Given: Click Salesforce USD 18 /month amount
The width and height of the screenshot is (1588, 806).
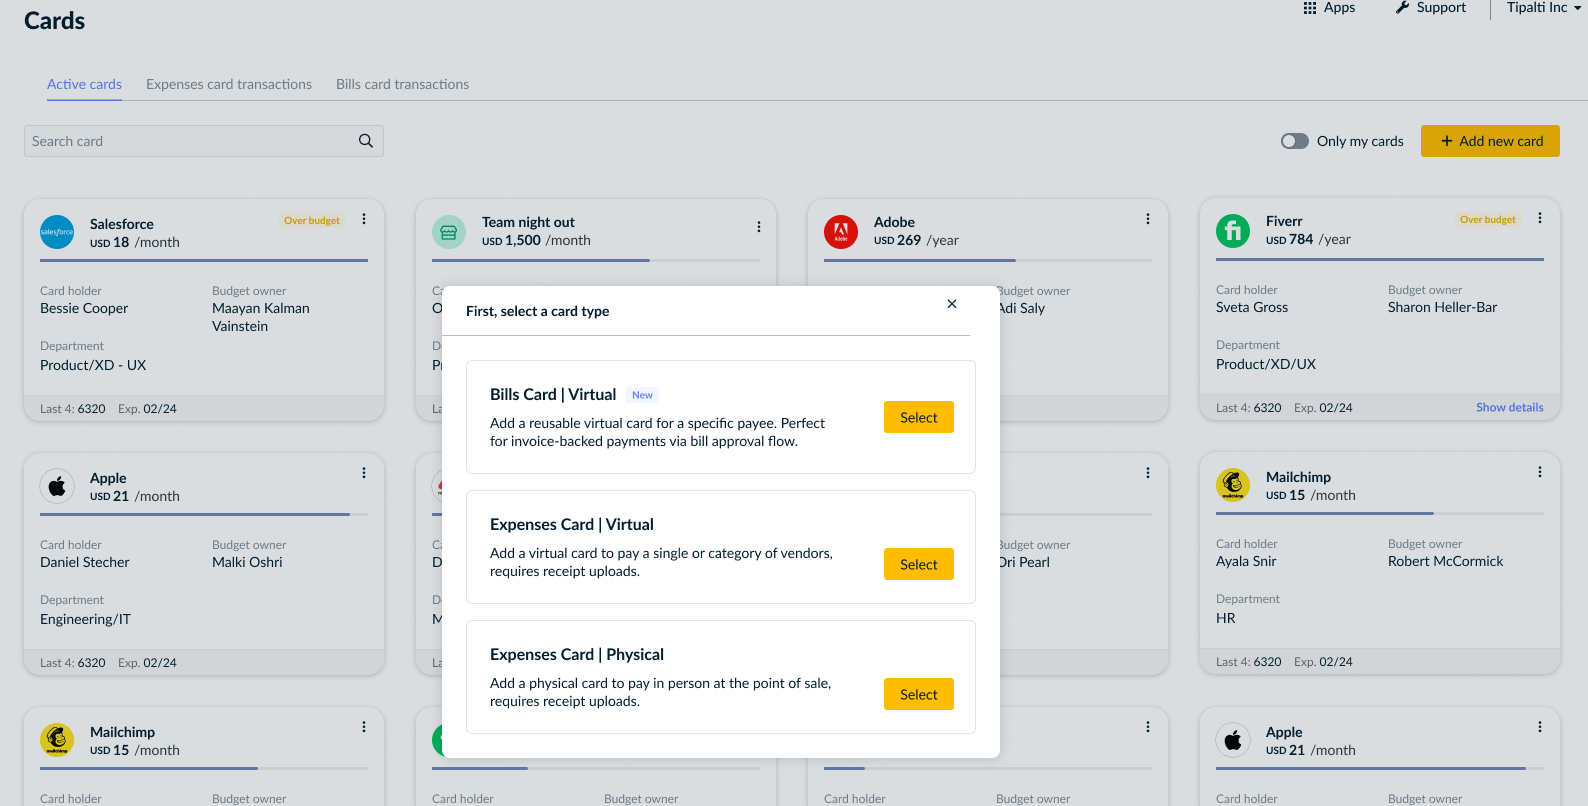Looking at the screenshot, I should (x=135, y=242).
